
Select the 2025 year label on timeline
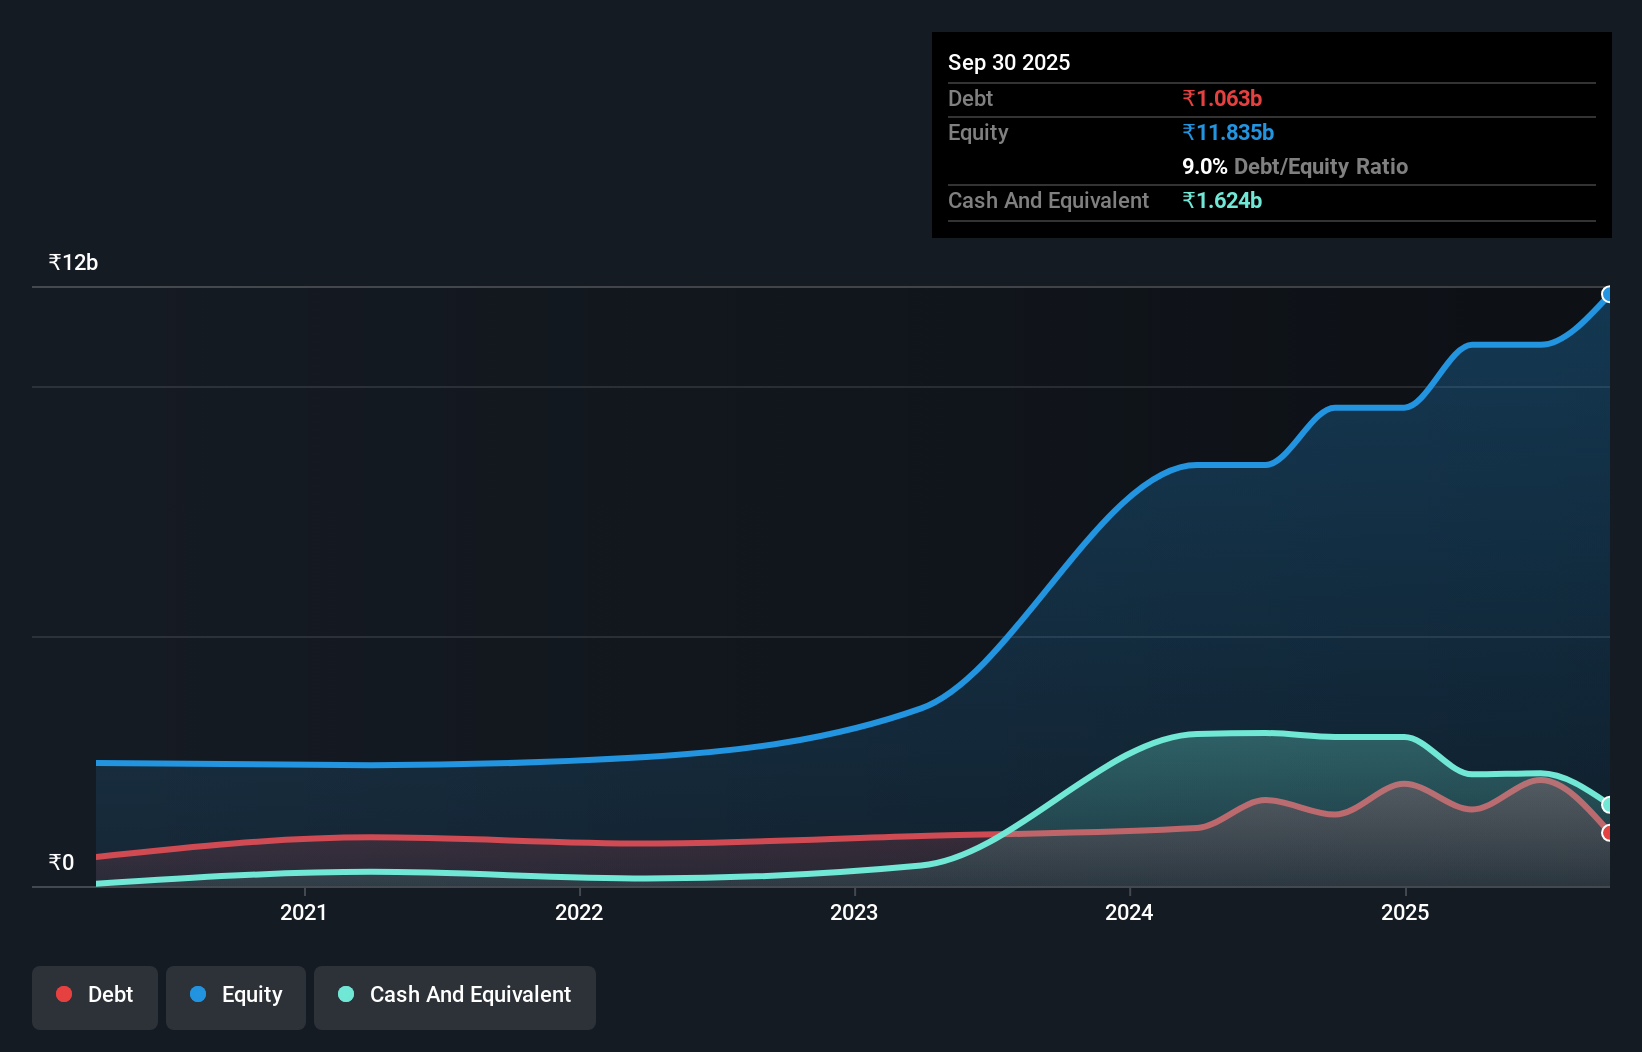pos(1405,912)
